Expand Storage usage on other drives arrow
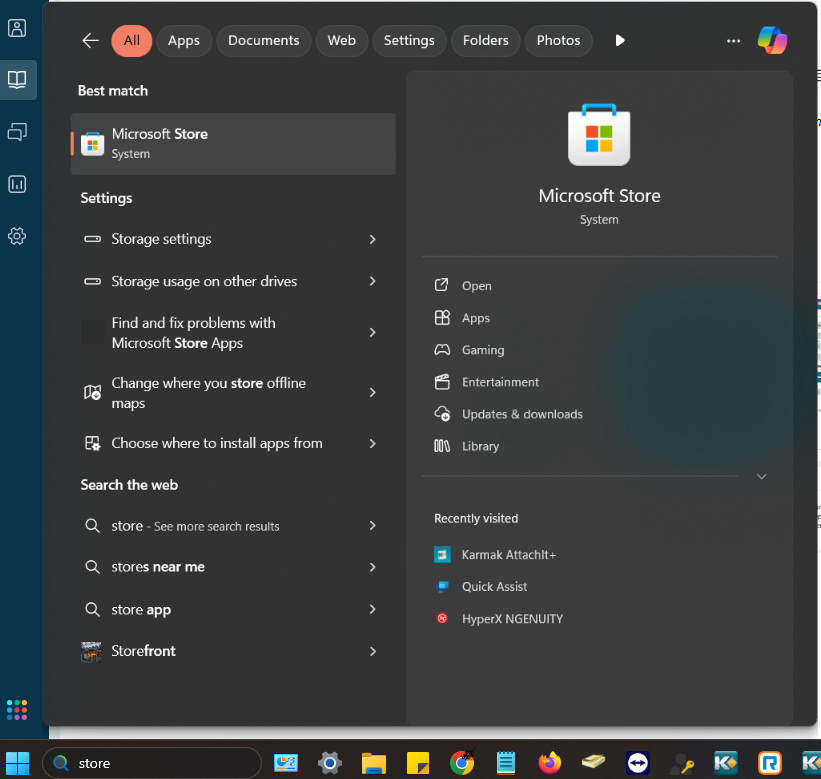This screenshot has height=779, width=821. [372, 281]
